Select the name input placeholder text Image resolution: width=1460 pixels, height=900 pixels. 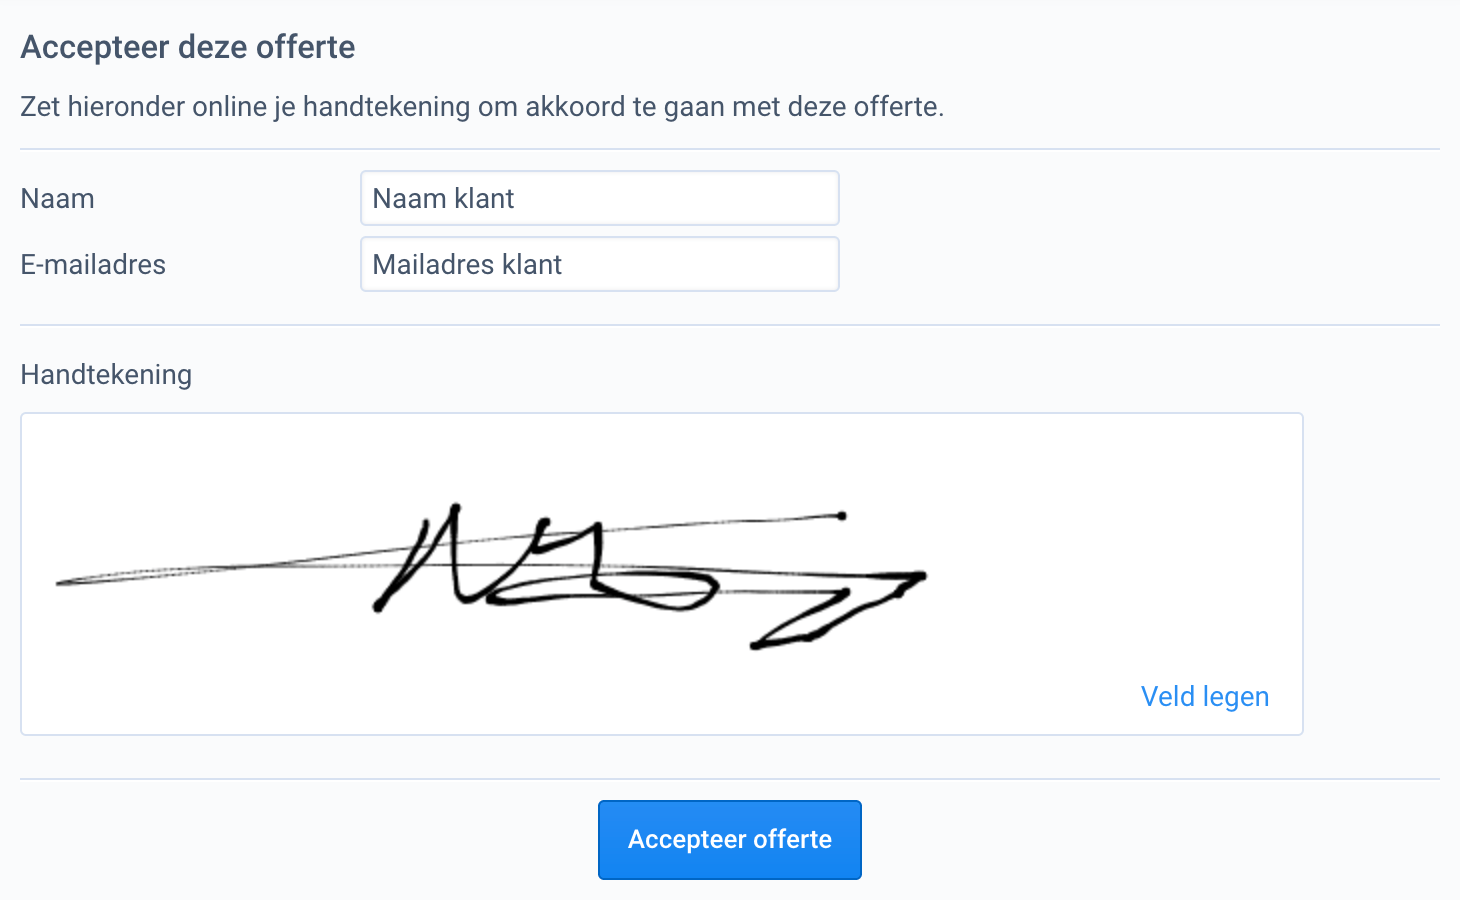(442, 198)
